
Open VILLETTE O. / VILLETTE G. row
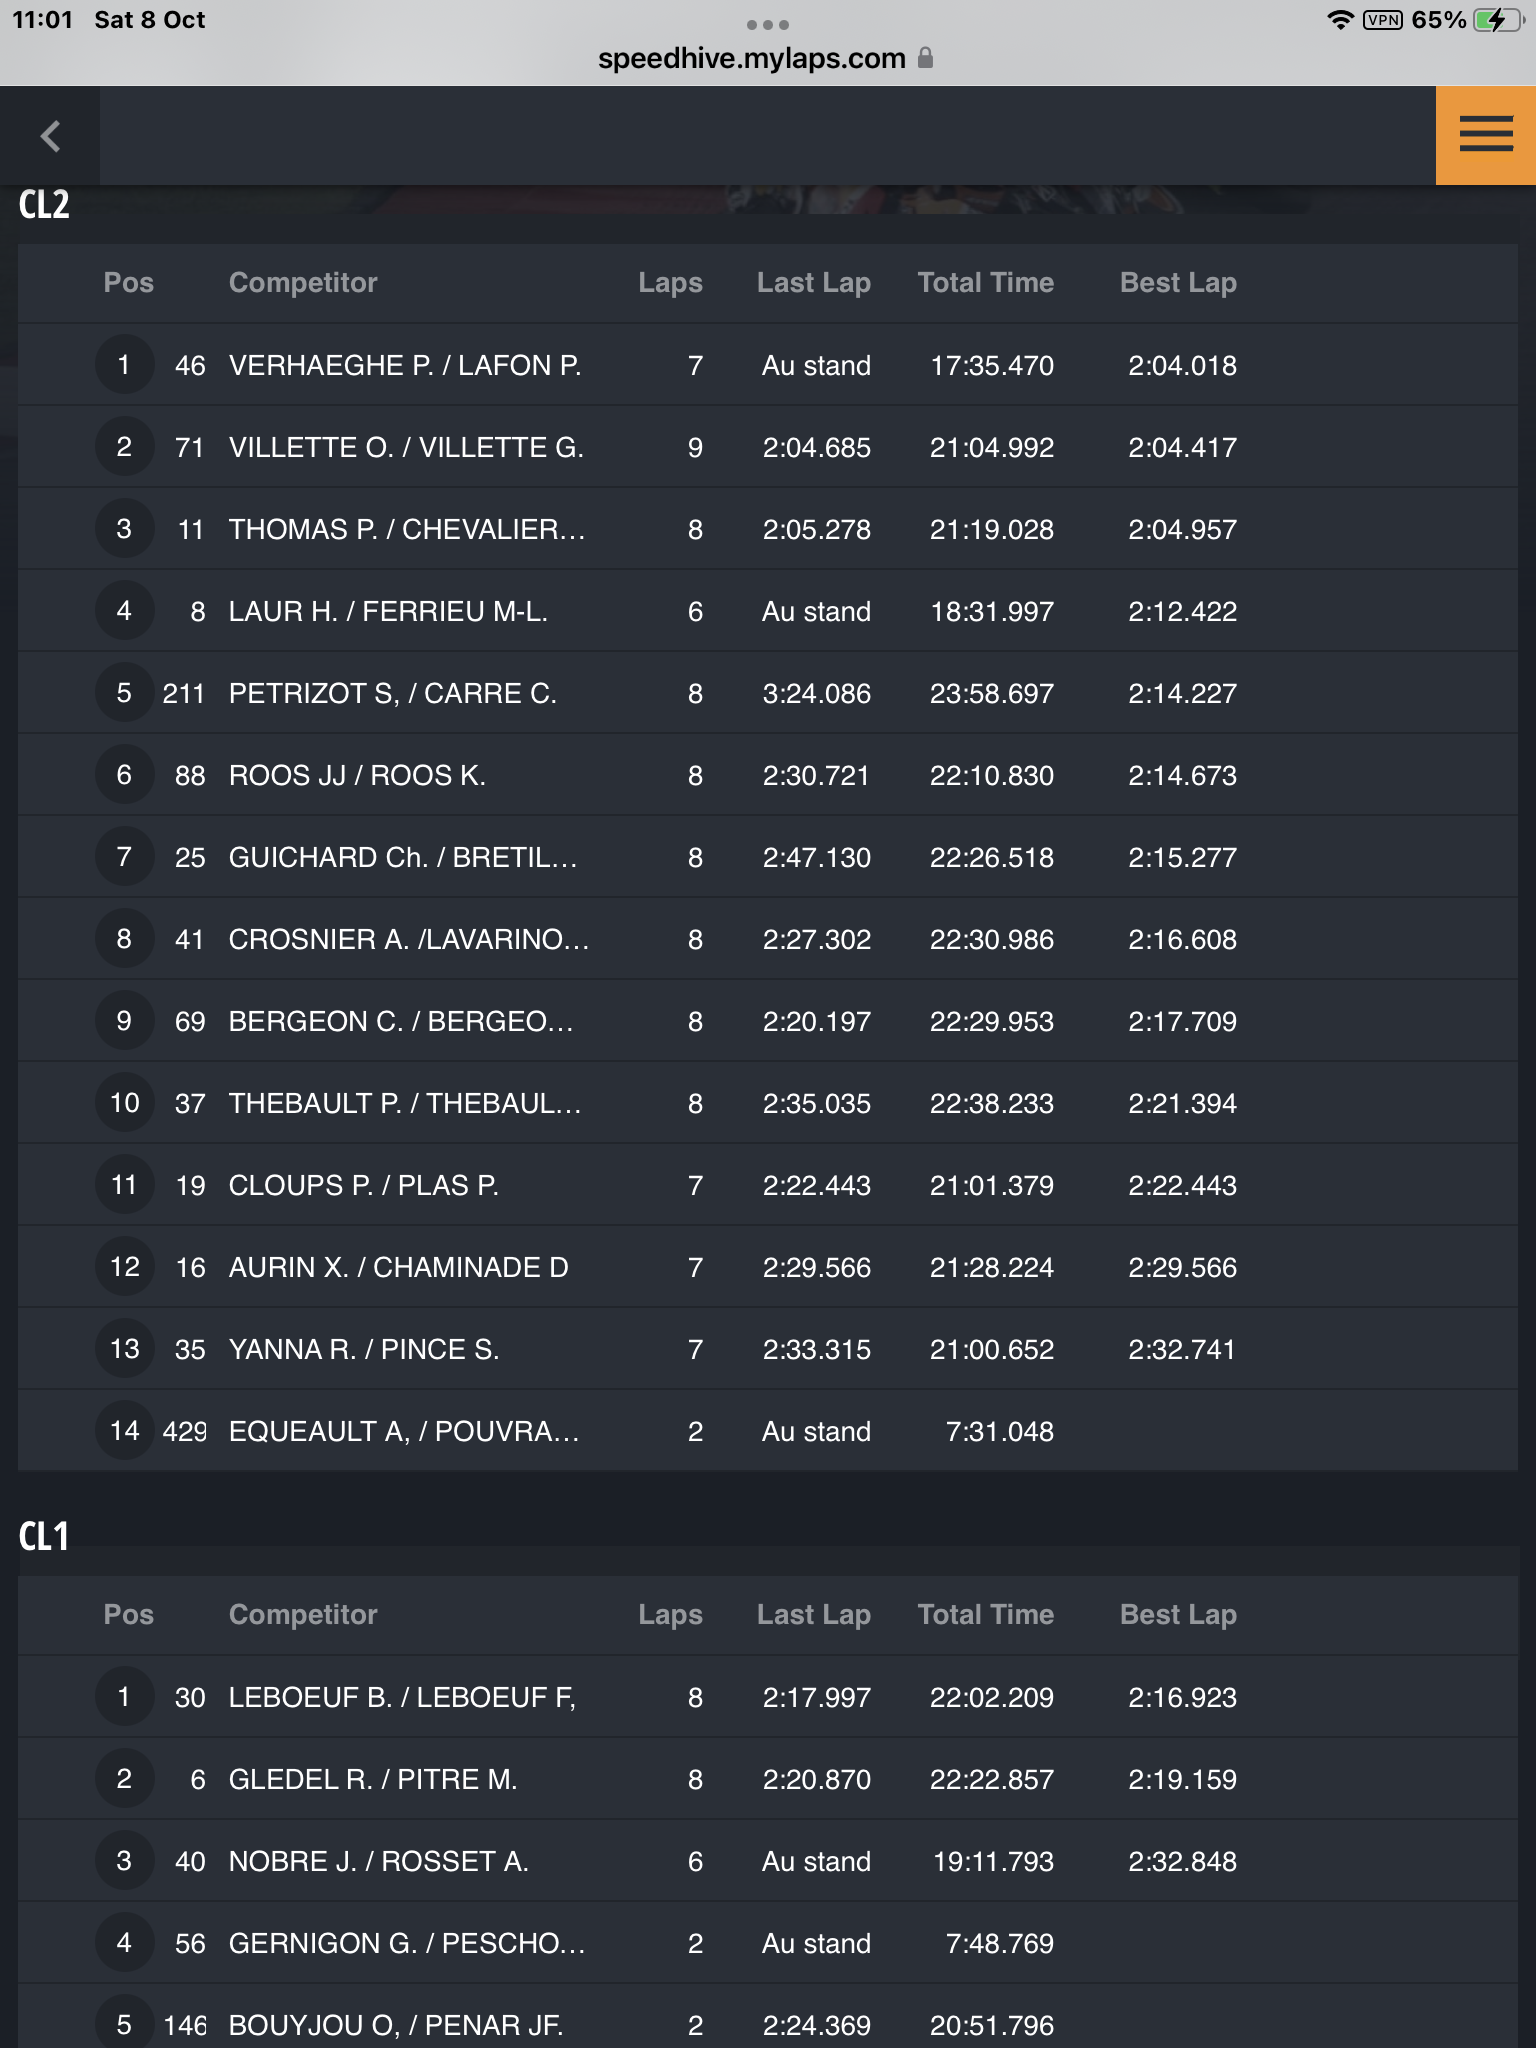coord(768,447)
